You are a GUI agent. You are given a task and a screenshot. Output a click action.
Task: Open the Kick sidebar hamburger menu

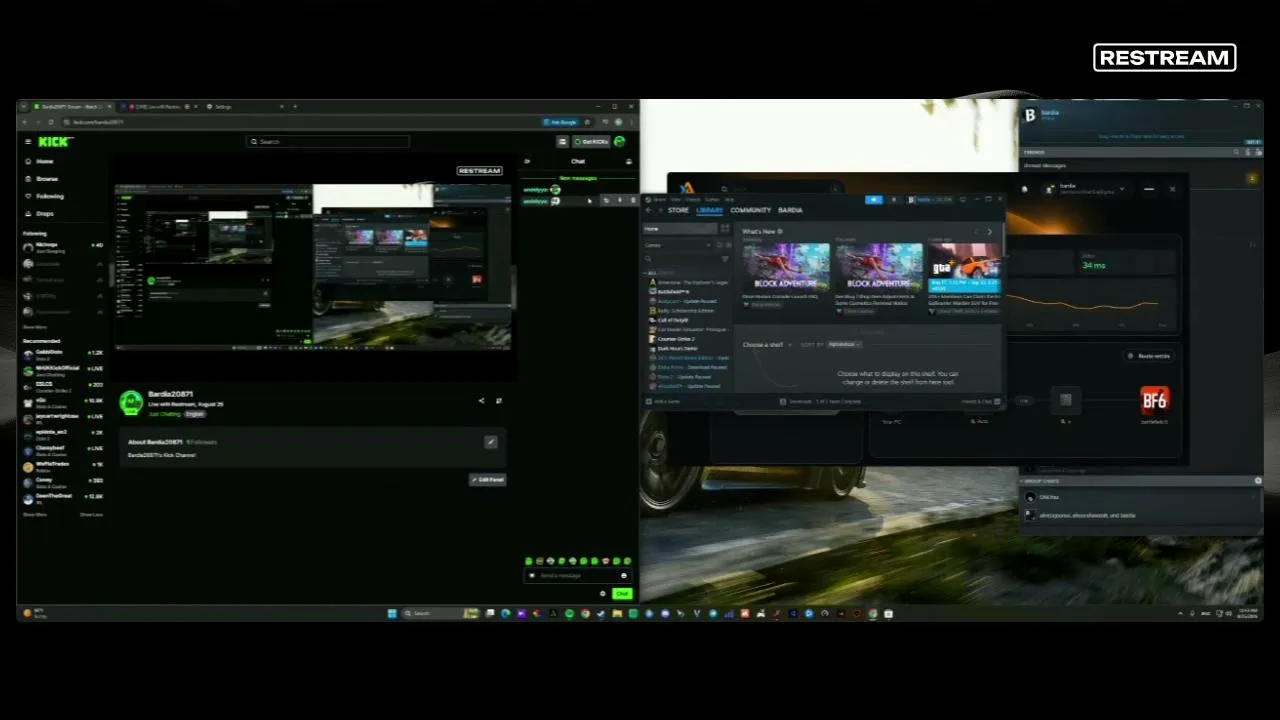(x=28, y=142)
